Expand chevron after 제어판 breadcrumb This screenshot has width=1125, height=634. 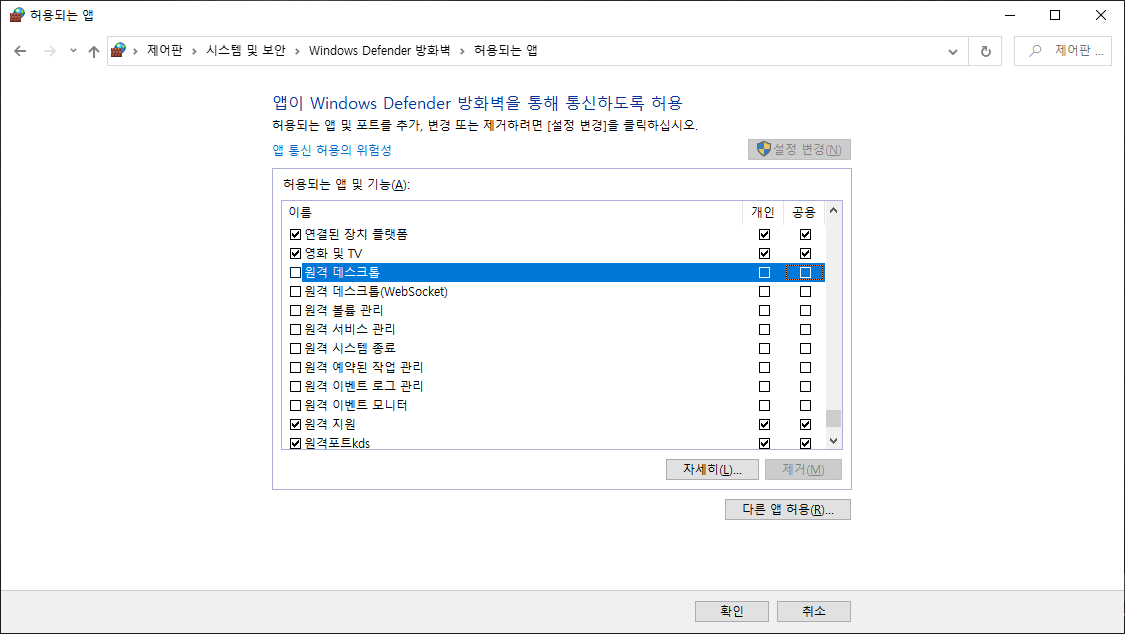tap(194, 51)
